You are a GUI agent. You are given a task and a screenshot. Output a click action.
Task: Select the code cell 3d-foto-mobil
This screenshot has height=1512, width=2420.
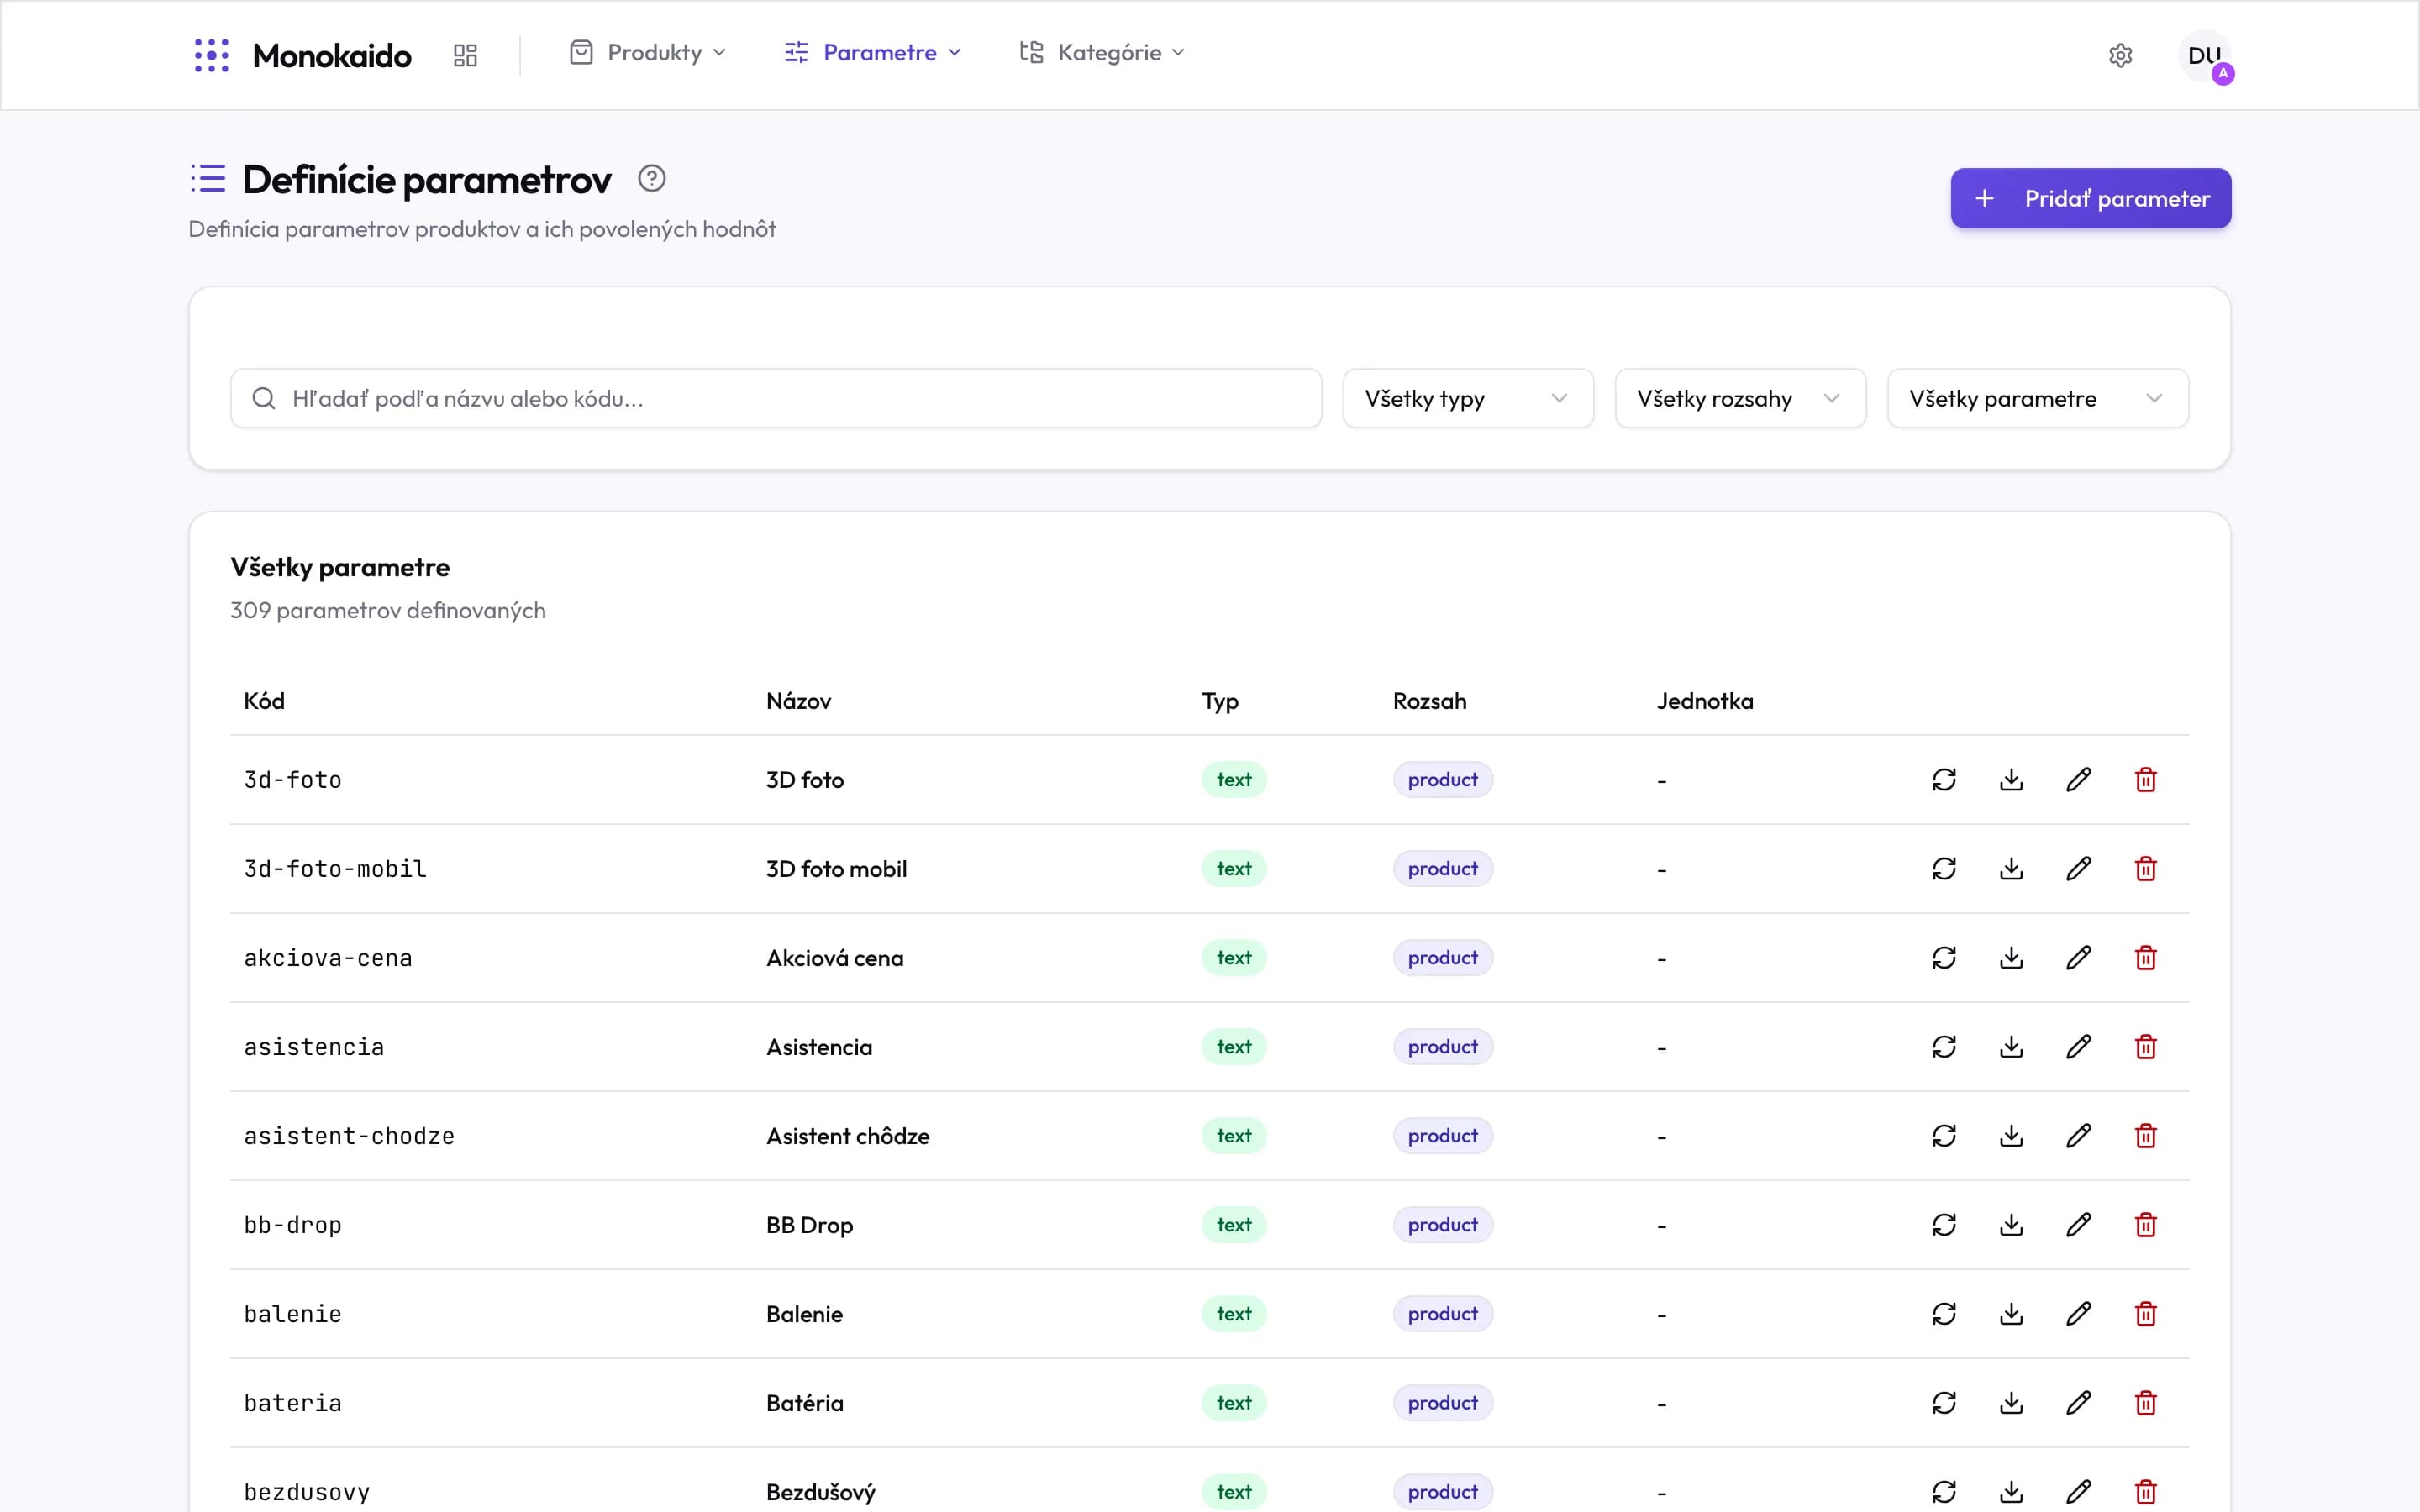335,869
